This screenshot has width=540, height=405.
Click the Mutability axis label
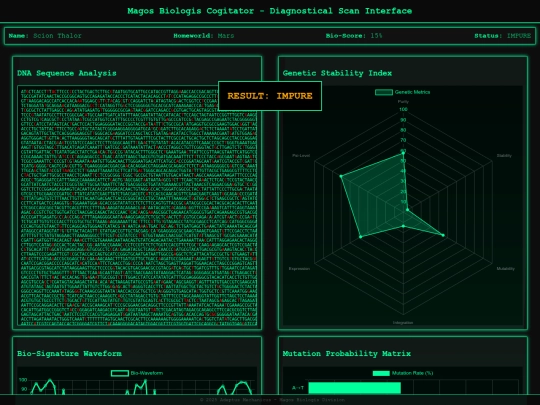[506, 269]
